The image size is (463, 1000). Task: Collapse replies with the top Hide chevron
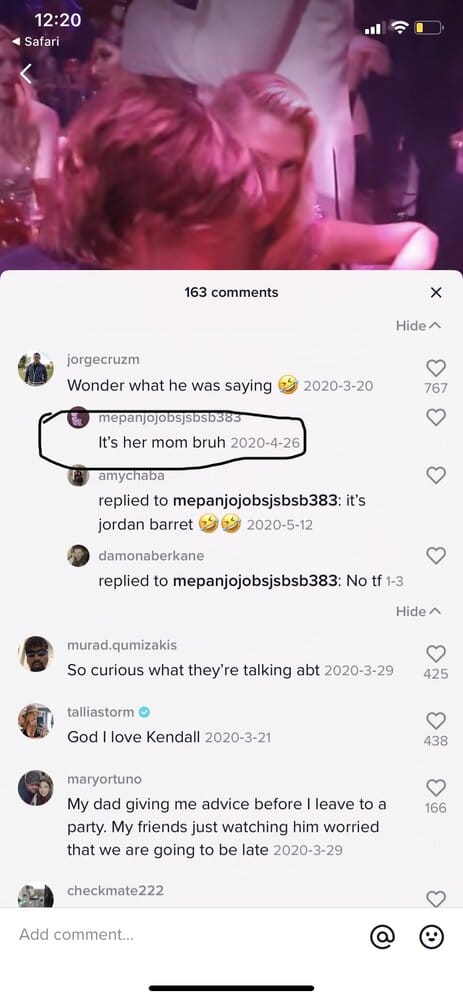tap(418, 326)
